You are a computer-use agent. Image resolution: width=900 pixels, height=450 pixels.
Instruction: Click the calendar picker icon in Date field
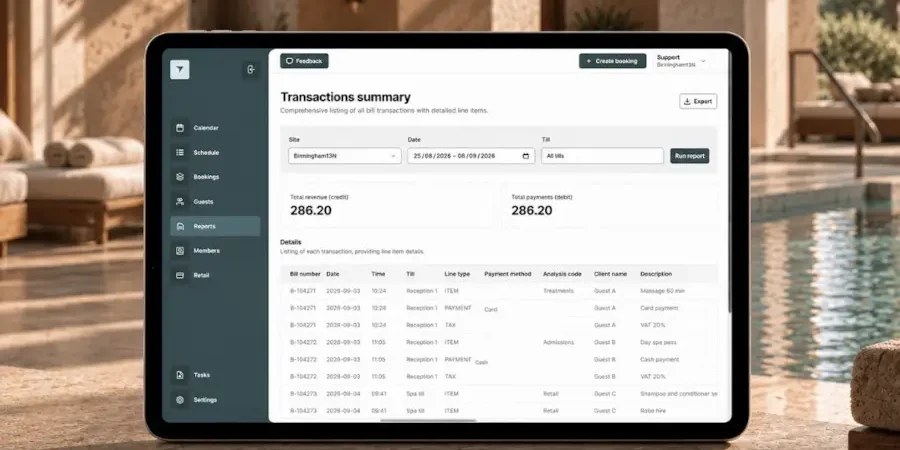pos(526,156)
